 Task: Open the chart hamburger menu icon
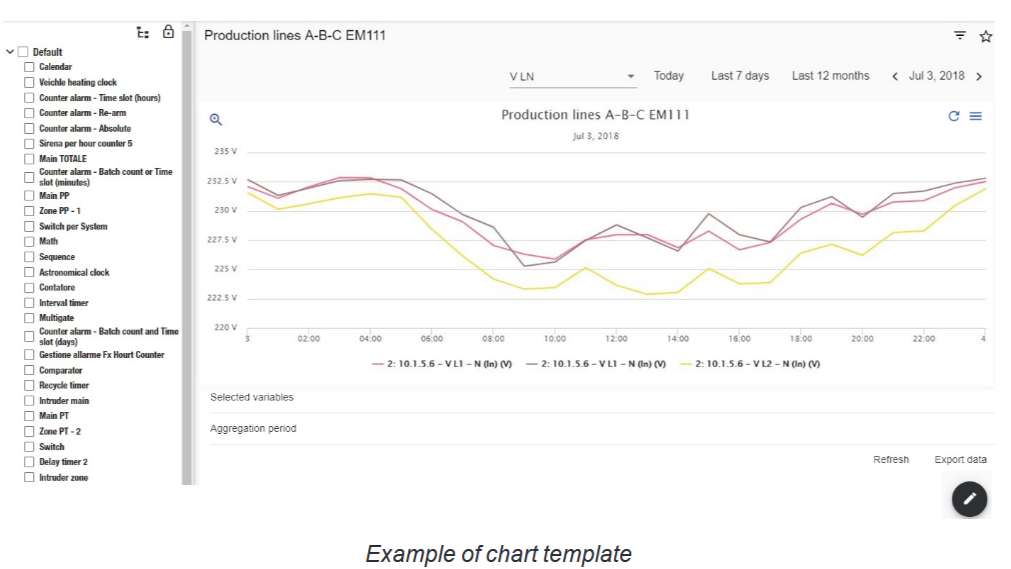point(976,116)
